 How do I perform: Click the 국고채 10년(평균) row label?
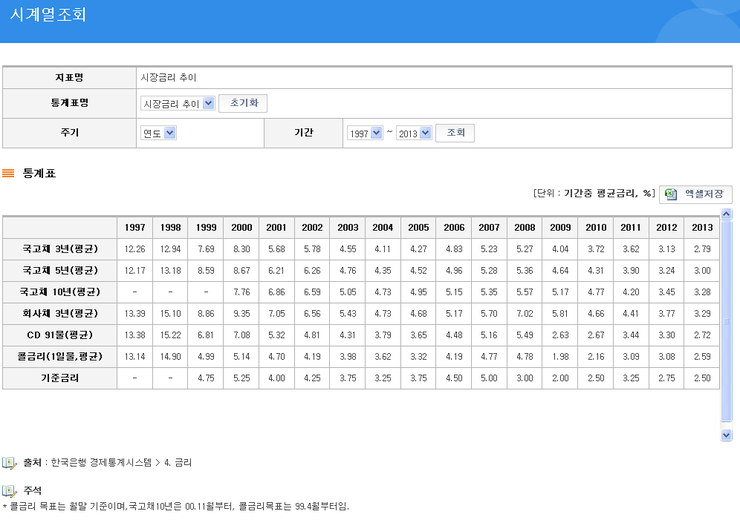click(60, 292)
